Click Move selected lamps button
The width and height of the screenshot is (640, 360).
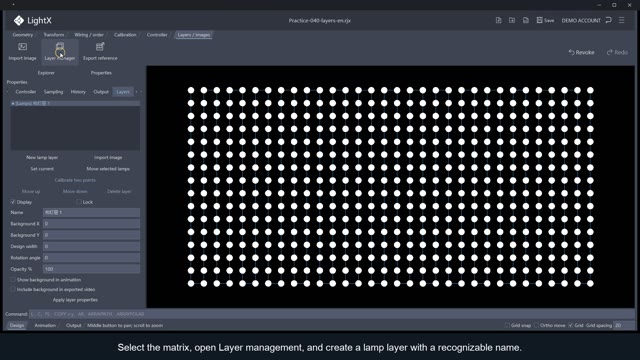click(x=108, y=169)
